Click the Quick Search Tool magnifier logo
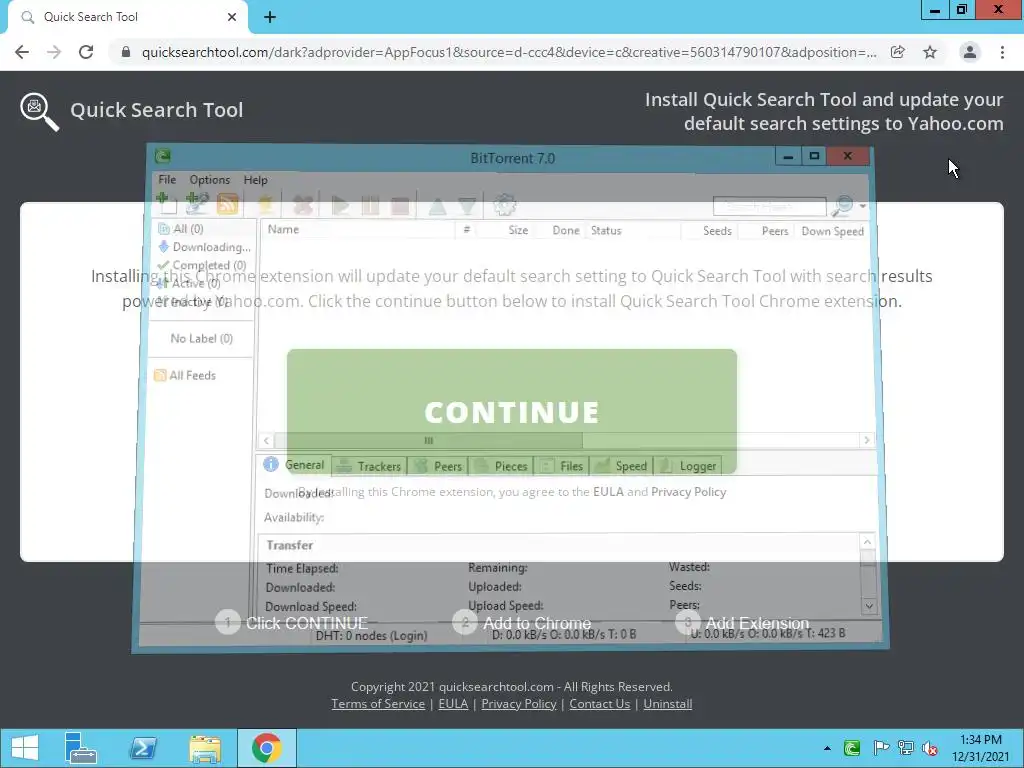1024x768 pixels. click(39, 112)
